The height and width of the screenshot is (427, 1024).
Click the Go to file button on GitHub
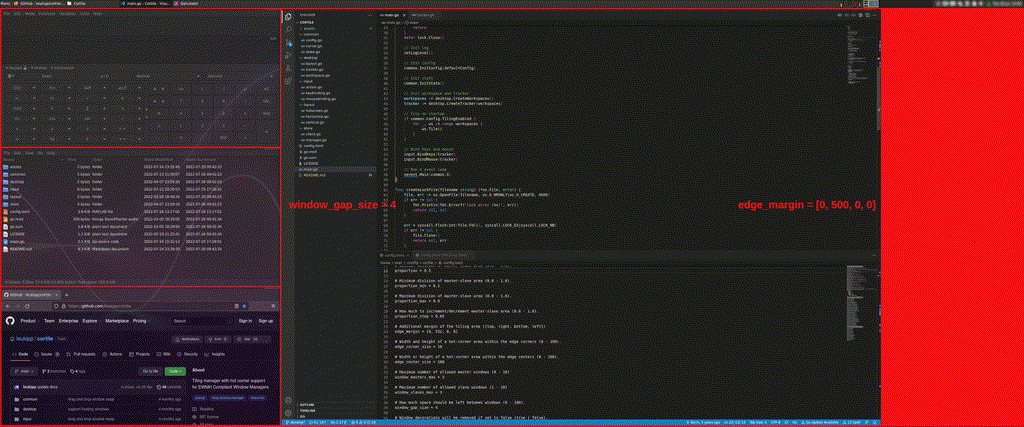click(150, 371)
